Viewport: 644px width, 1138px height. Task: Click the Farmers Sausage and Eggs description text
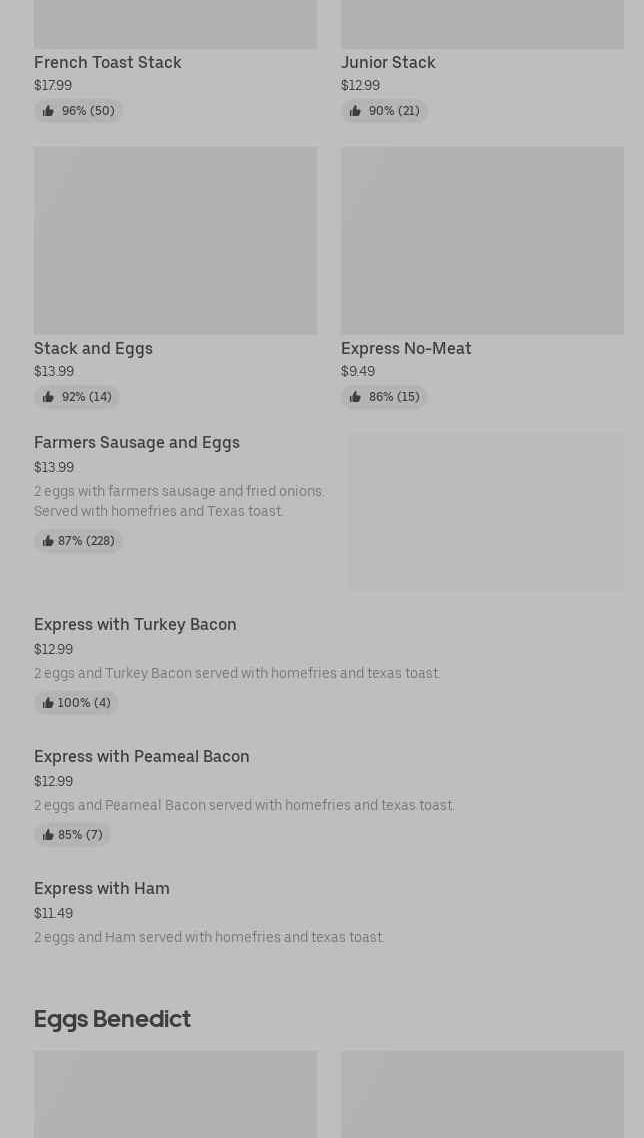(x=179, y=501)
